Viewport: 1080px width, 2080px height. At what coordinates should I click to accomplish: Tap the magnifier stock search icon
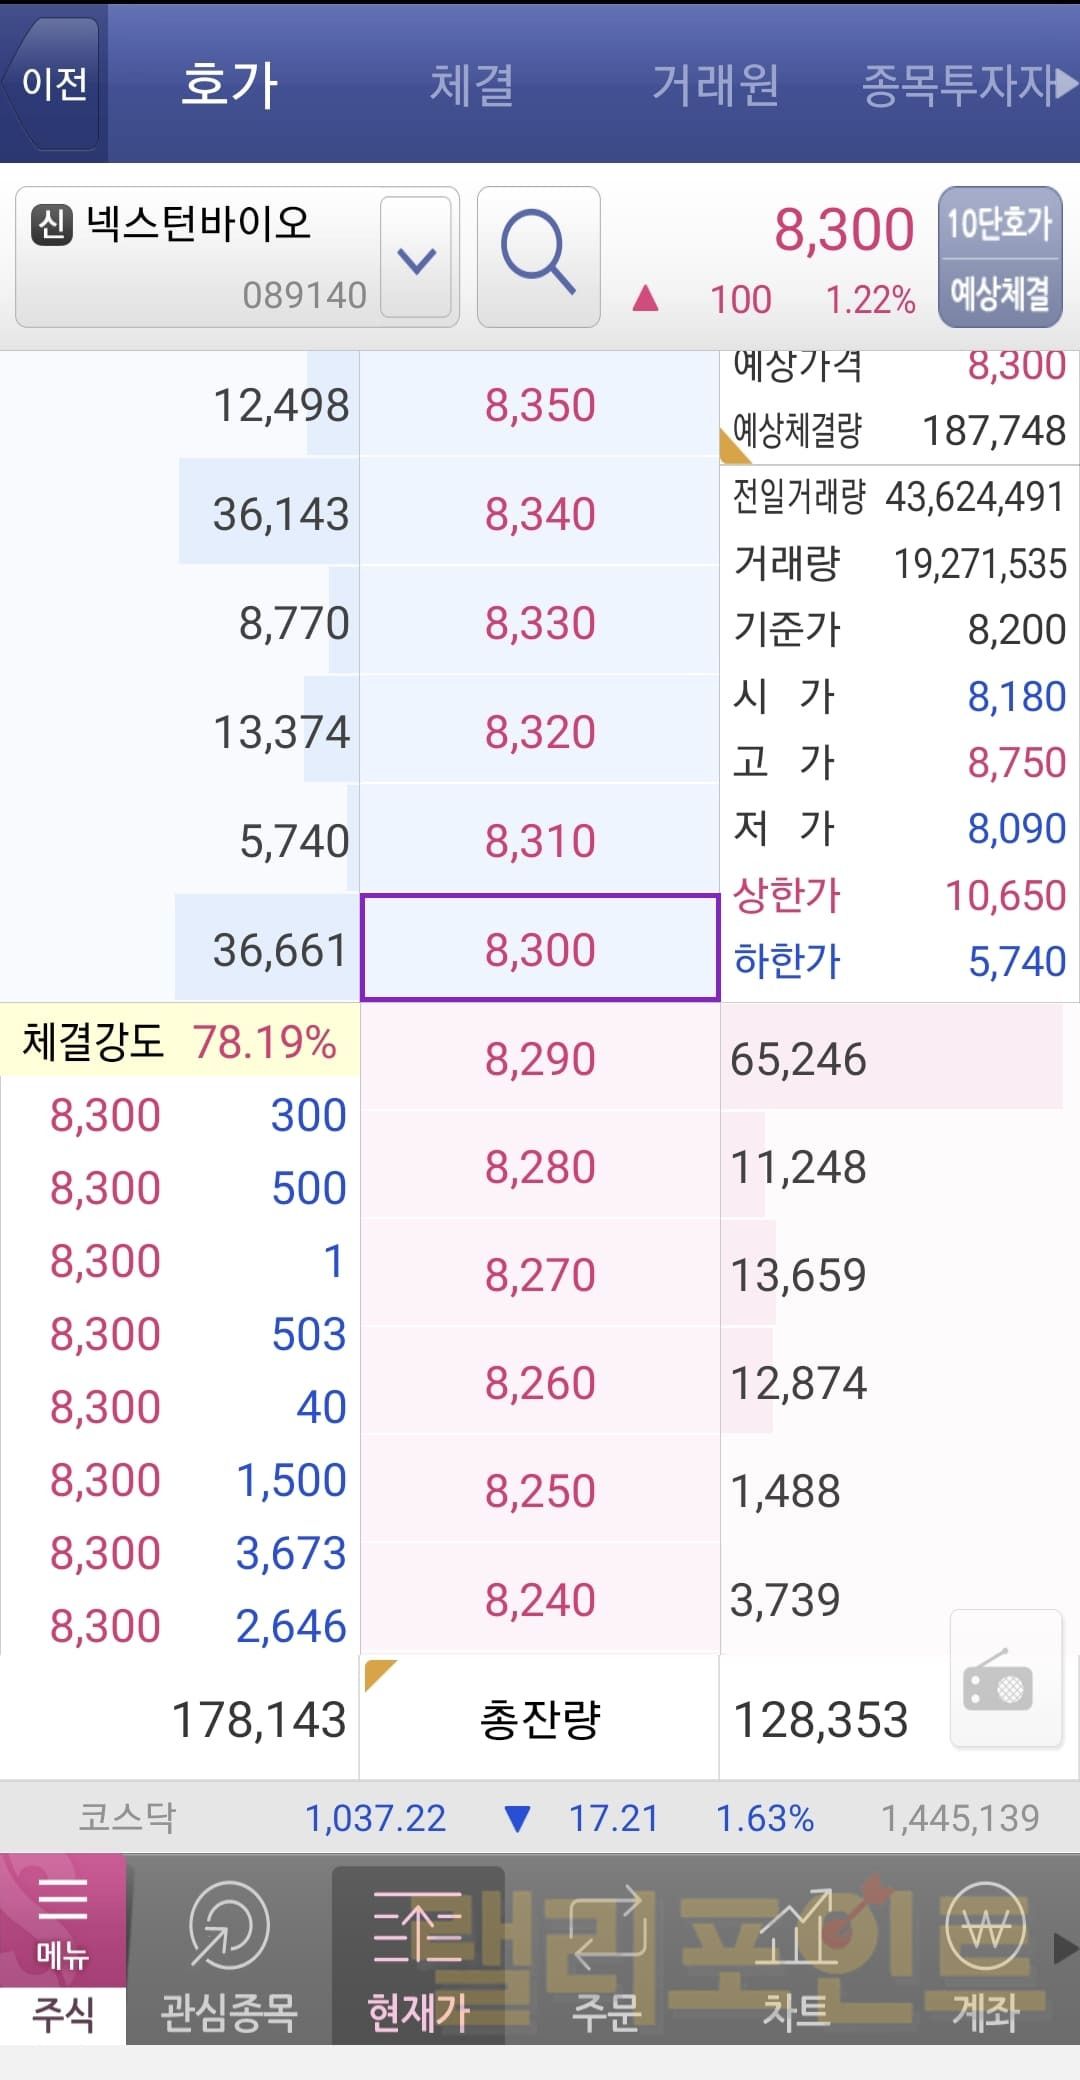tap(538, 257)
